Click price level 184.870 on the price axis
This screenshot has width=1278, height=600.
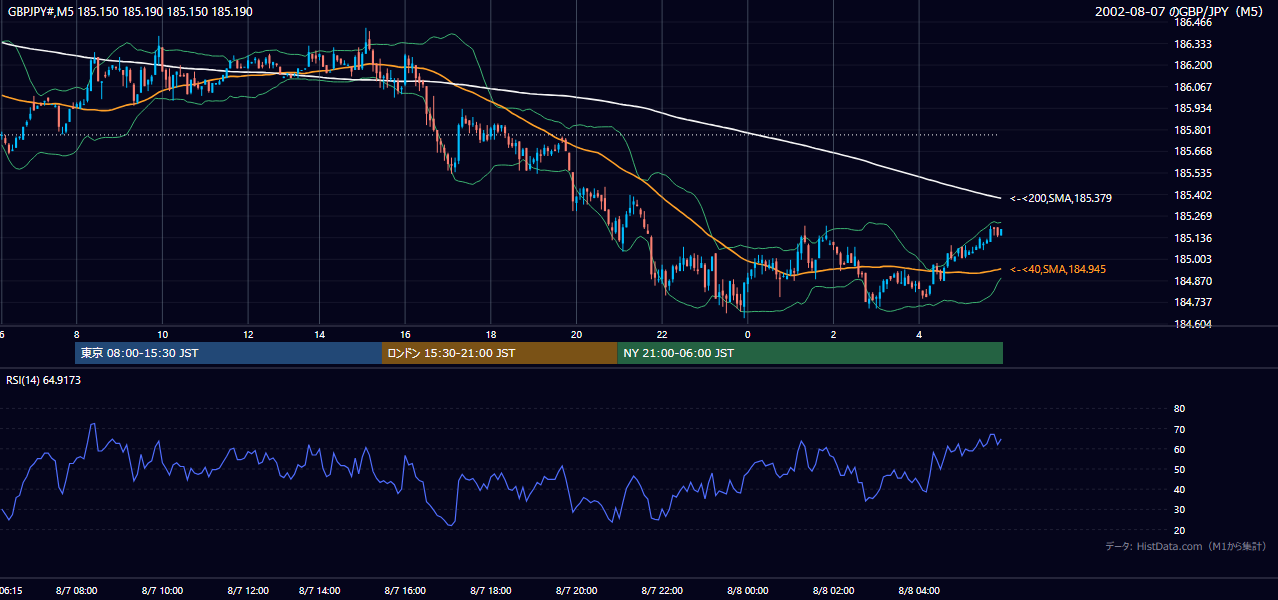click(x=1192, y=282)
